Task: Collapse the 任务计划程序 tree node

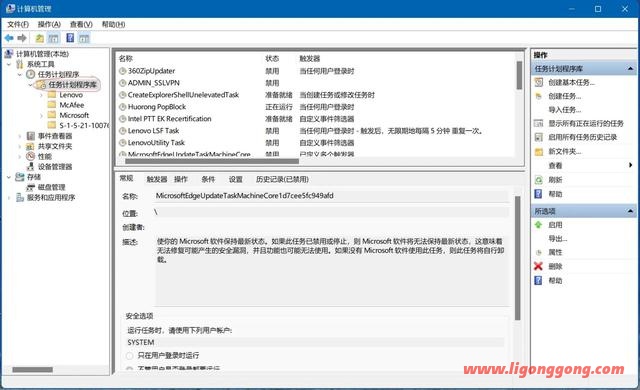Action: [x=20, y=74]
